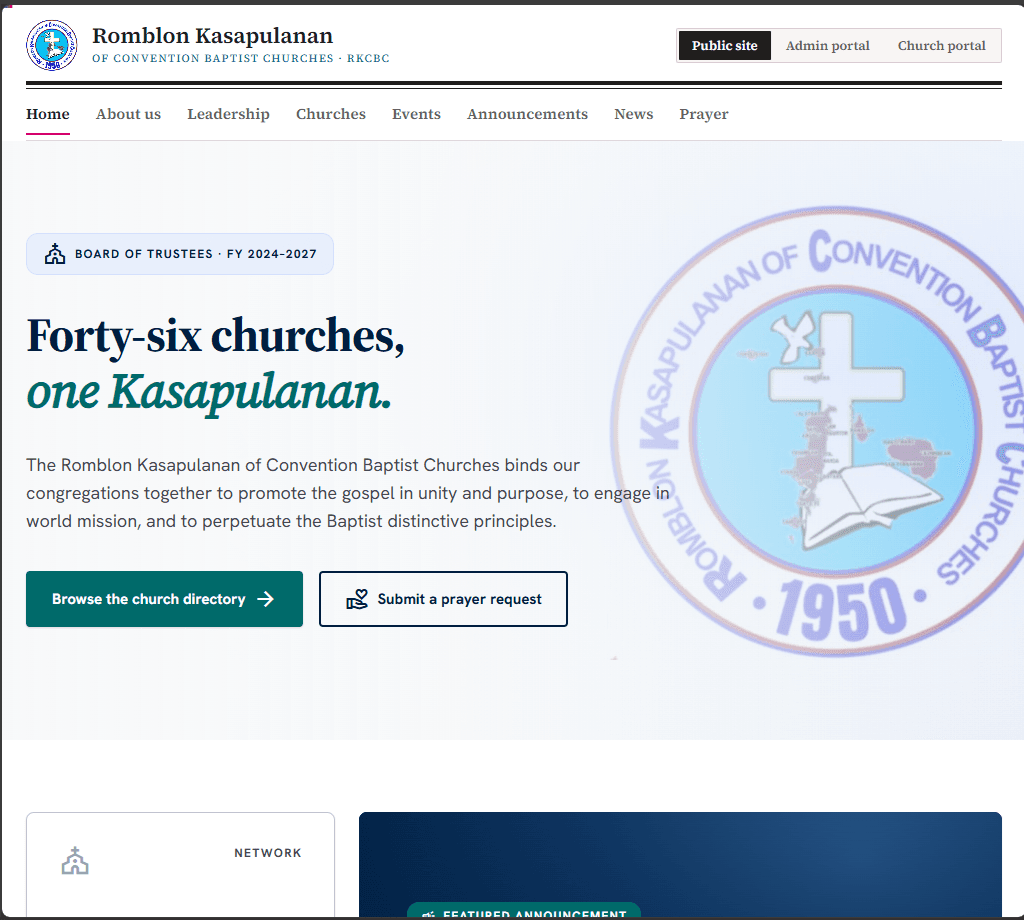Click the praying hands heart icon
1024x920 pixels.
click(357, 599)
